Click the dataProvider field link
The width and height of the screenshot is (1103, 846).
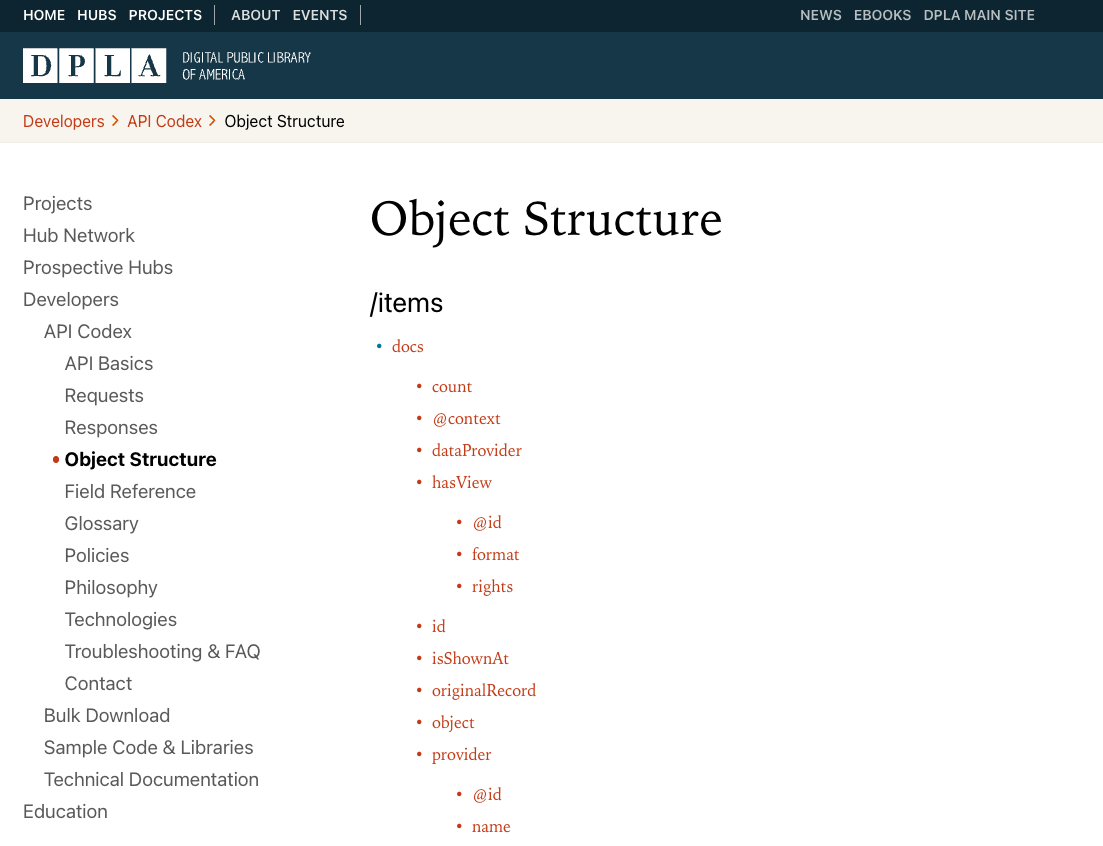tap(477, 451)
